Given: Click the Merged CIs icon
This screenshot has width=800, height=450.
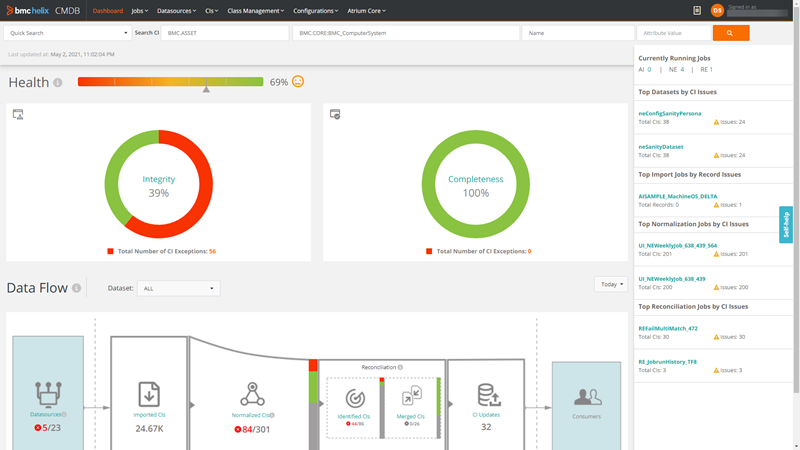Looking at the screenshot, I should pyautogui.click(x=411, y=395).
